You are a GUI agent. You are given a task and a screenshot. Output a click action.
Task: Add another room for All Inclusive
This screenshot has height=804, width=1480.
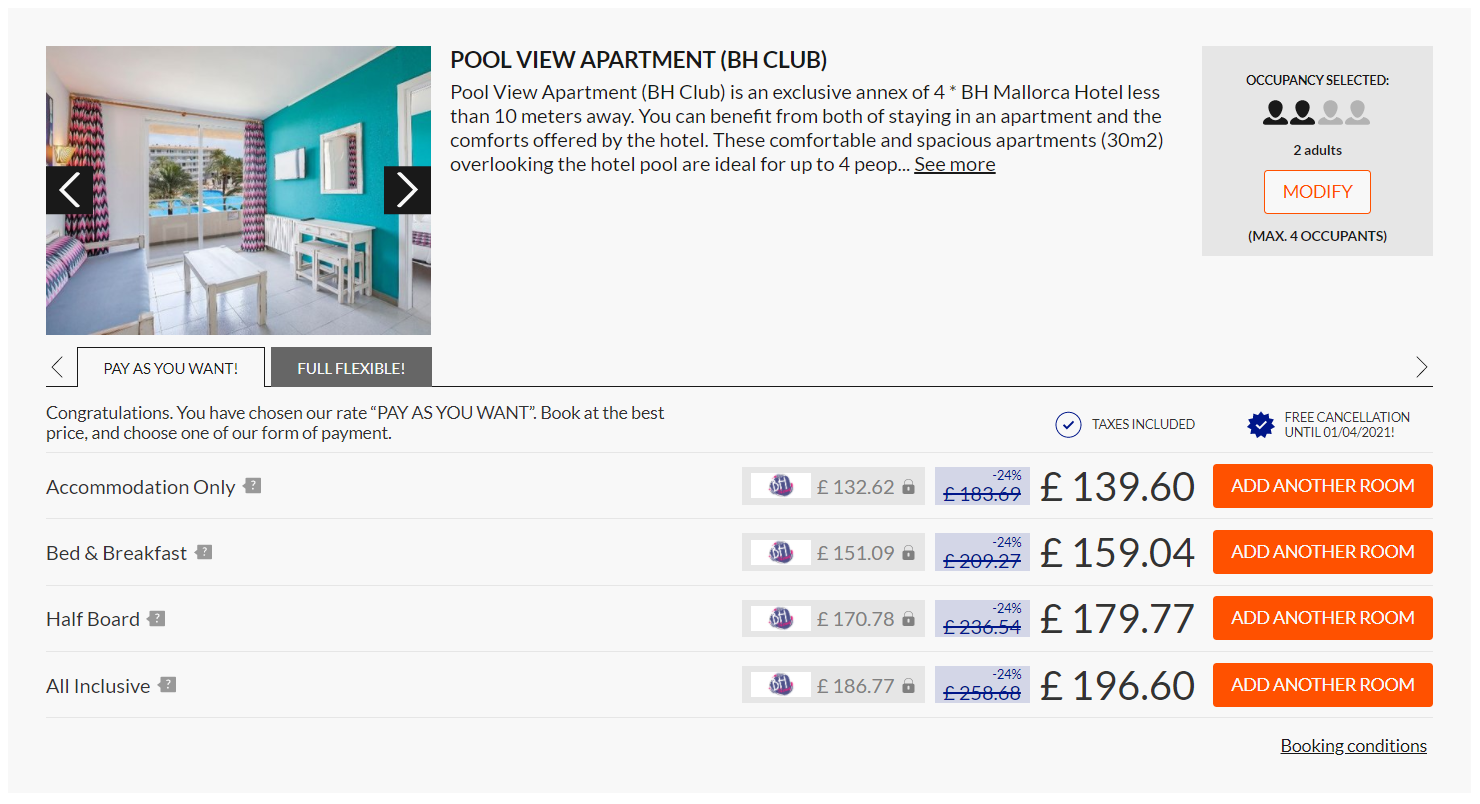point(1322,685)
